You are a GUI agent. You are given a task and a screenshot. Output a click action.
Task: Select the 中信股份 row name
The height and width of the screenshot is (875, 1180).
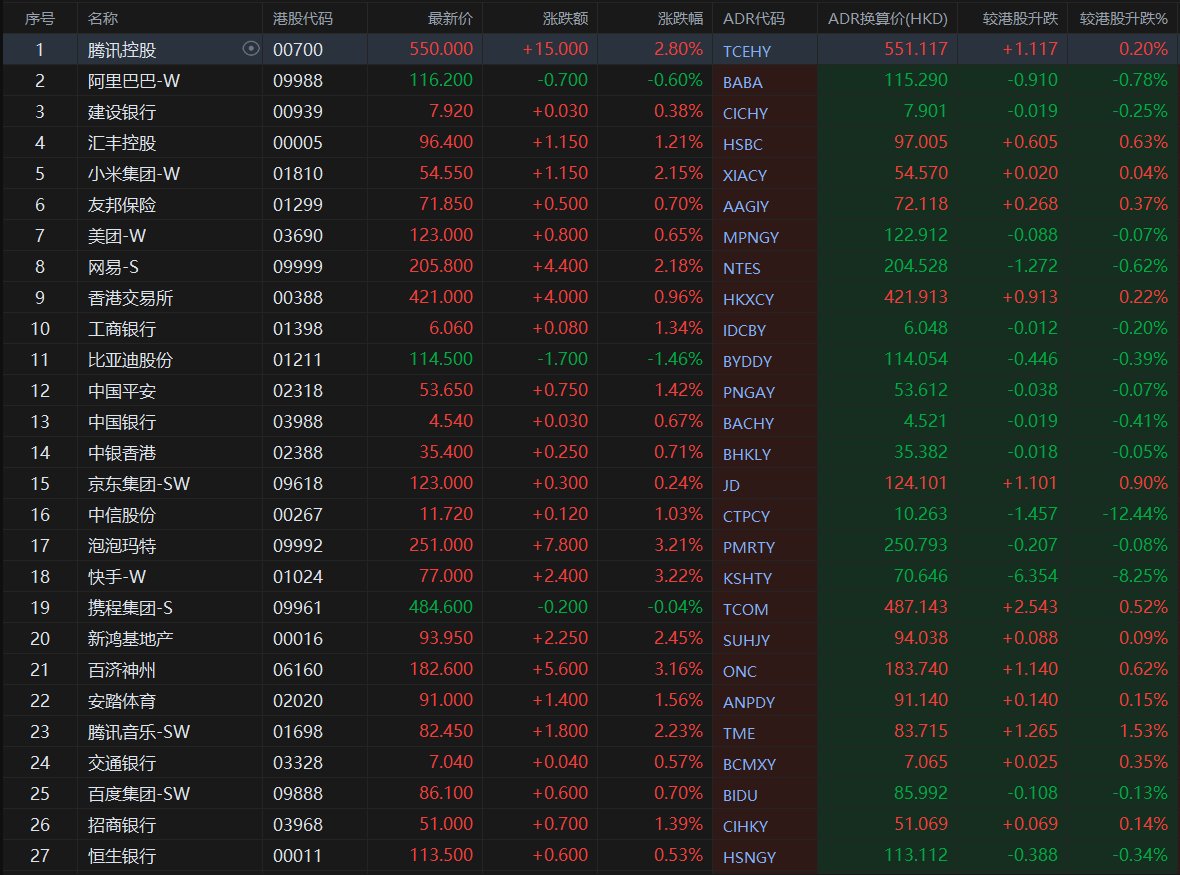pyautogui.click(x=122, y=515)
